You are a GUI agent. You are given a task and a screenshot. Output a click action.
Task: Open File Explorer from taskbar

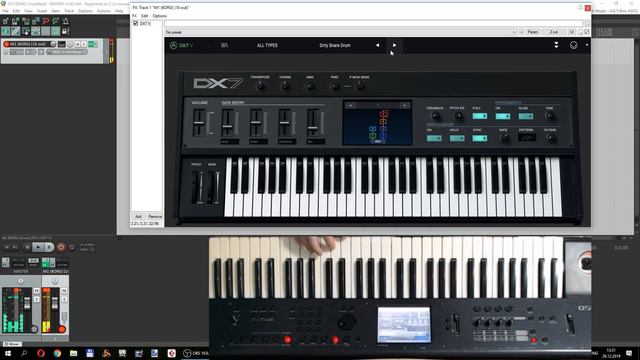[x=73, y=353]
